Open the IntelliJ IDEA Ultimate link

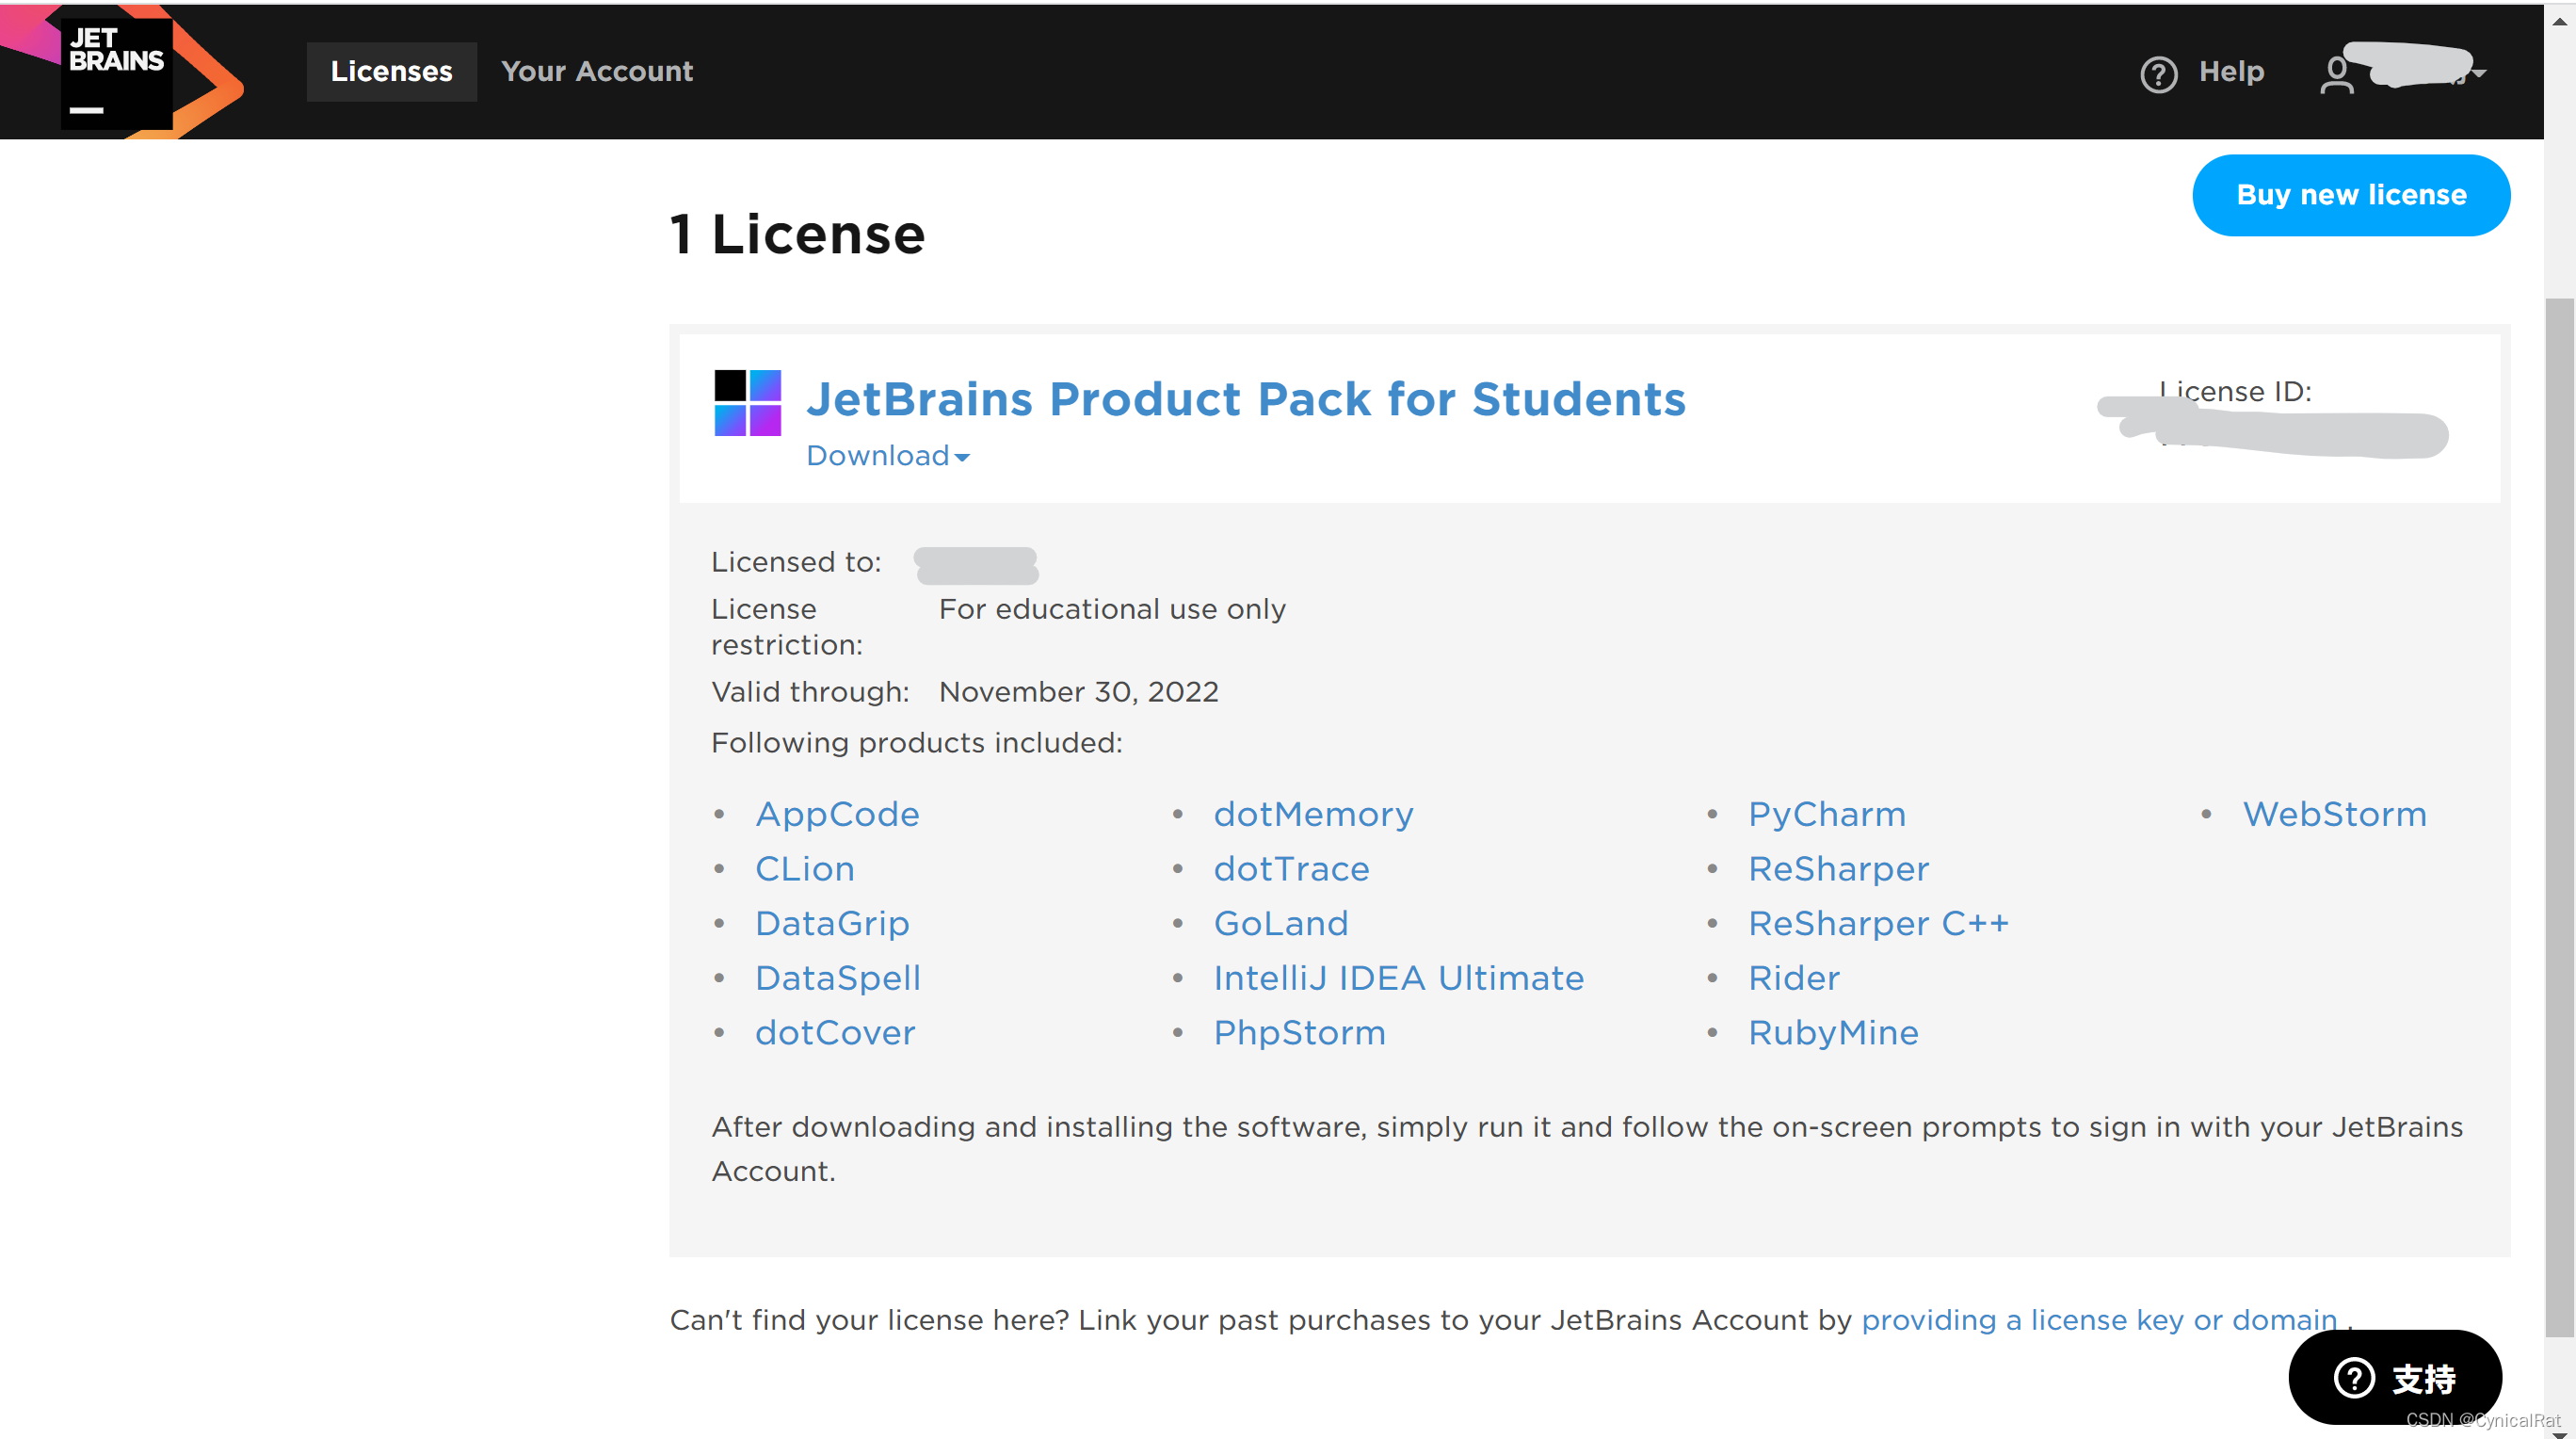pos(1398,977)
